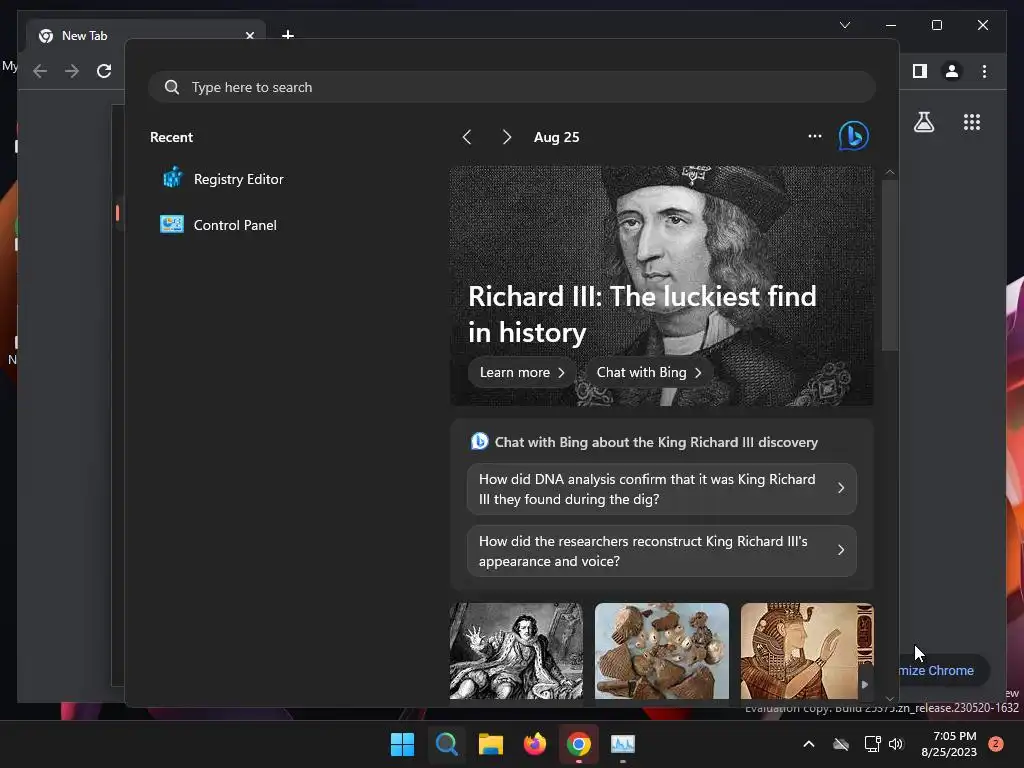Viewport: 1024px width, 768px height.
Task: Click the magnifier icon in search box
Action: [x=172, y=87]
